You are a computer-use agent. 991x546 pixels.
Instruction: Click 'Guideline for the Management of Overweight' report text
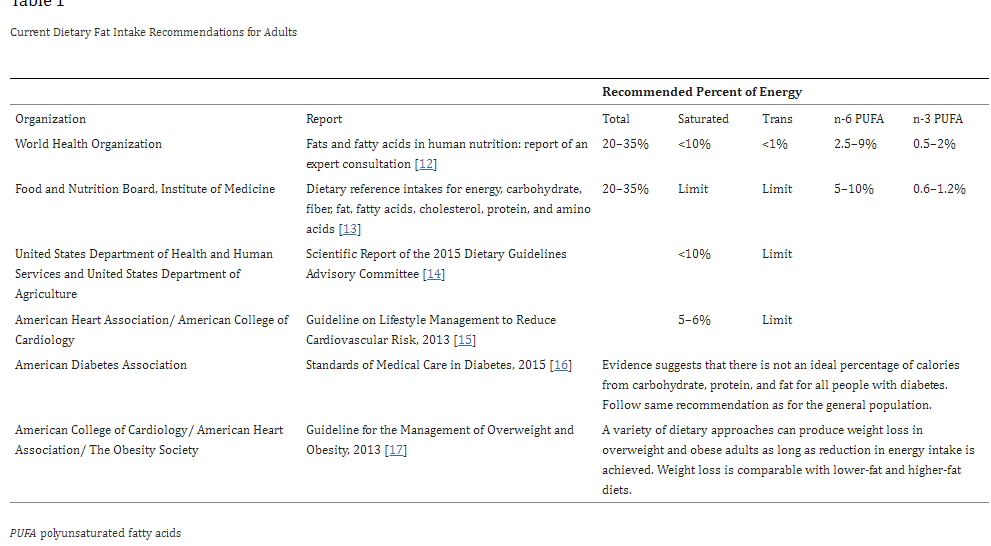[440, 440]
